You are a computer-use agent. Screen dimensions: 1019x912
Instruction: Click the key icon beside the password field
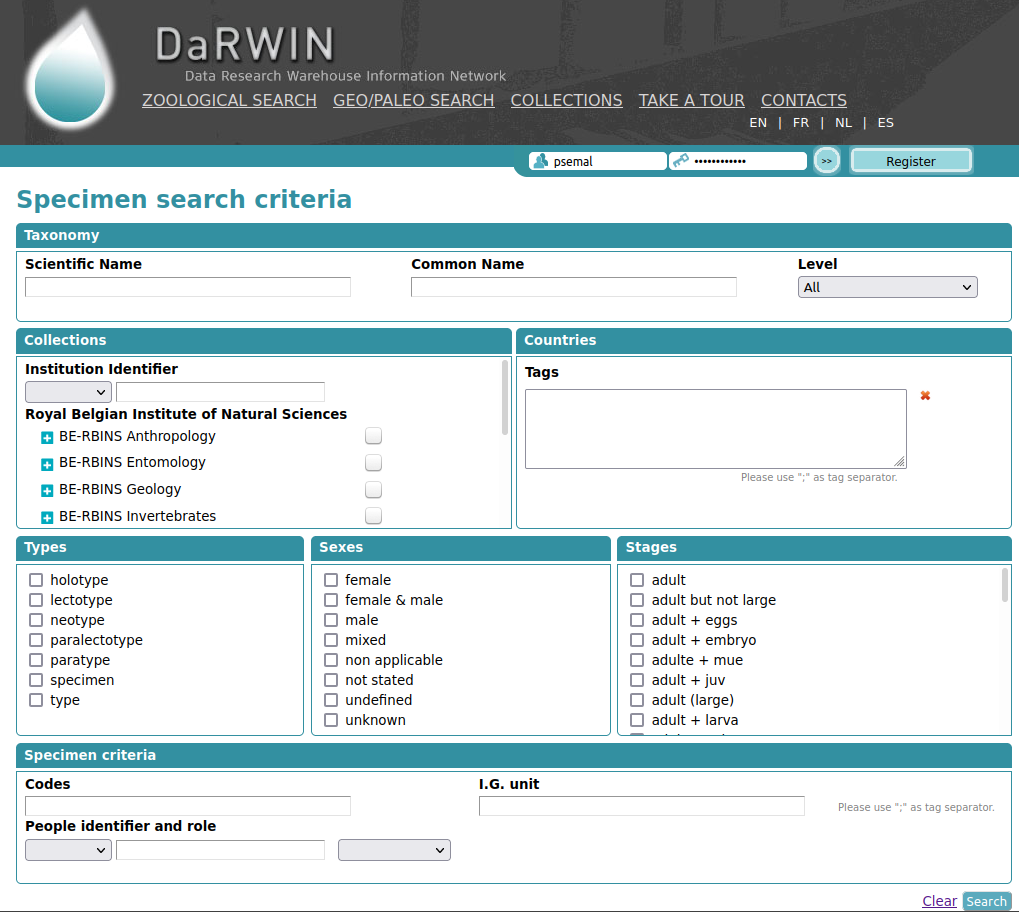(x=681, y=160)
